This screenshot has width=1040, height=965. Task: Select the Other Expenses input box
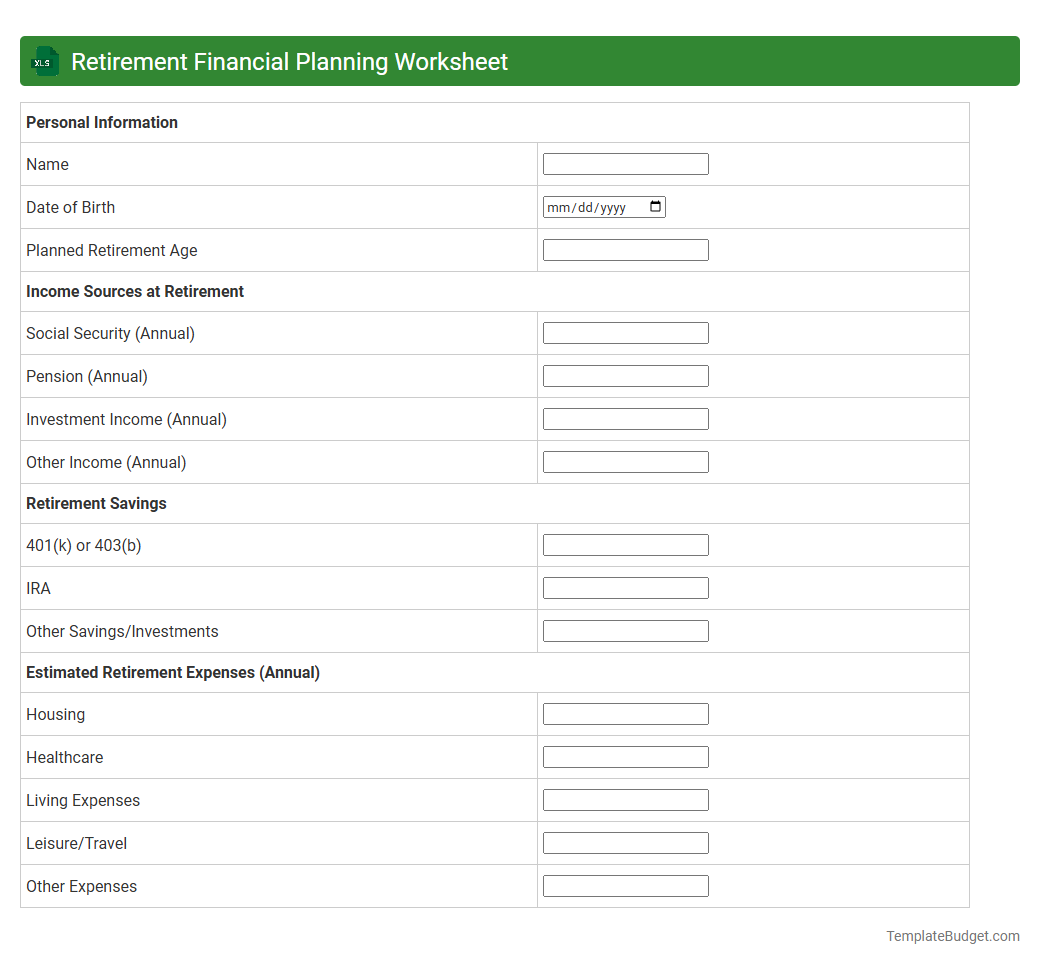click(625, 885)
